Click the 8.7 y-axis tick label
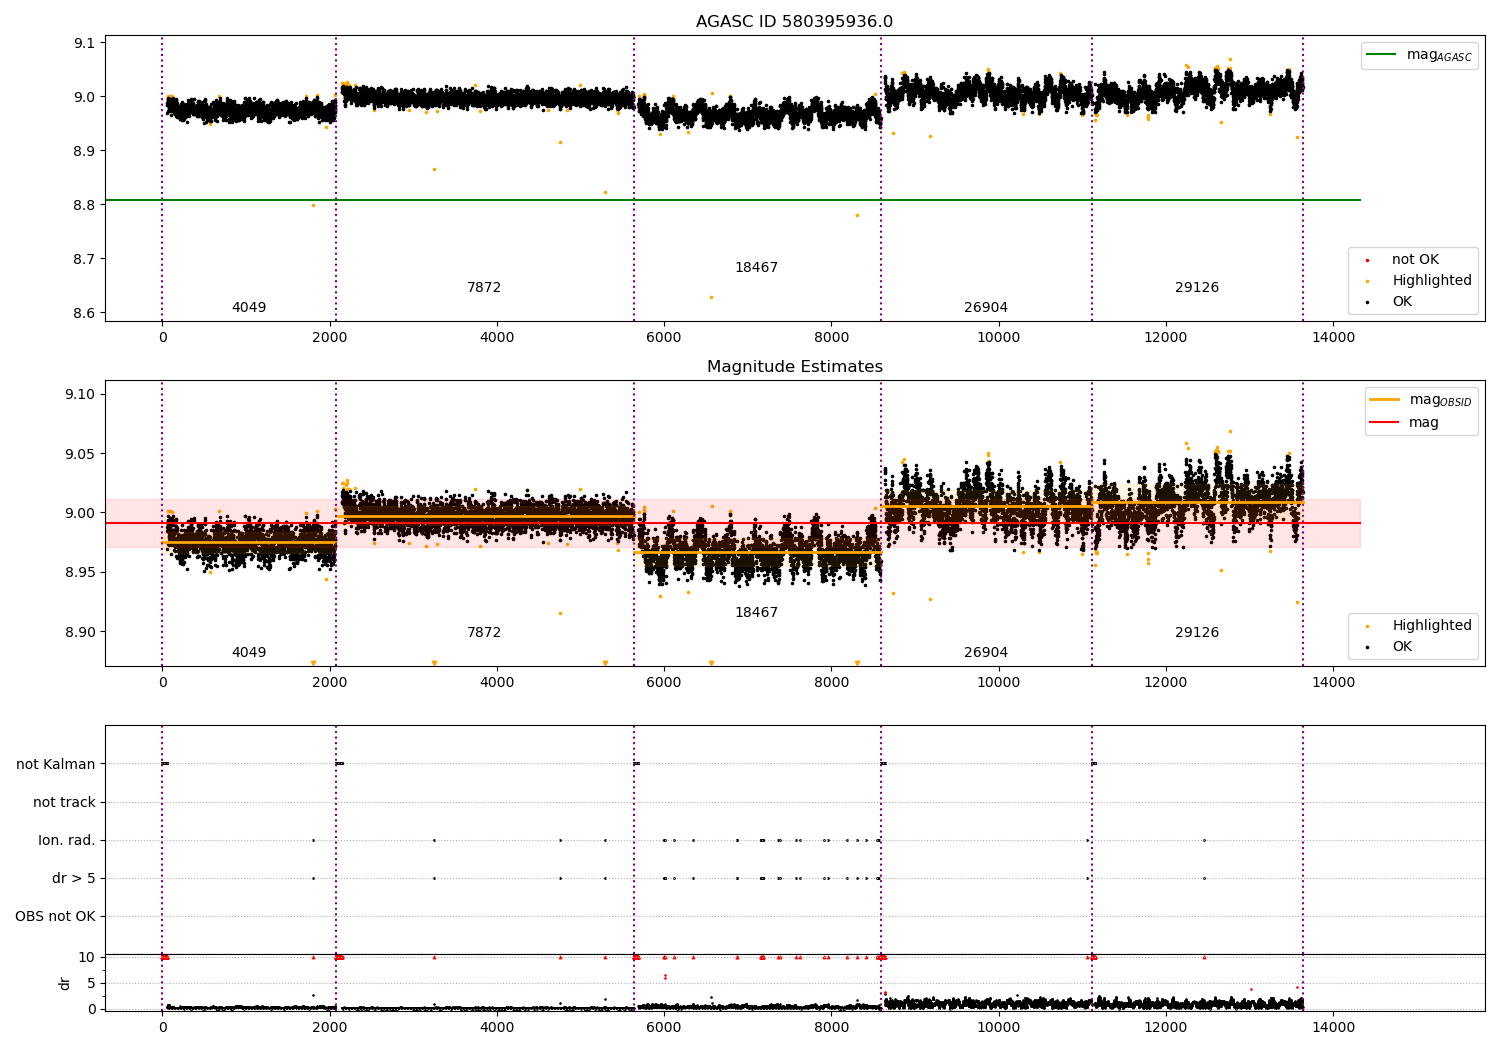Screen dimensions: 1500x1050 84,259
